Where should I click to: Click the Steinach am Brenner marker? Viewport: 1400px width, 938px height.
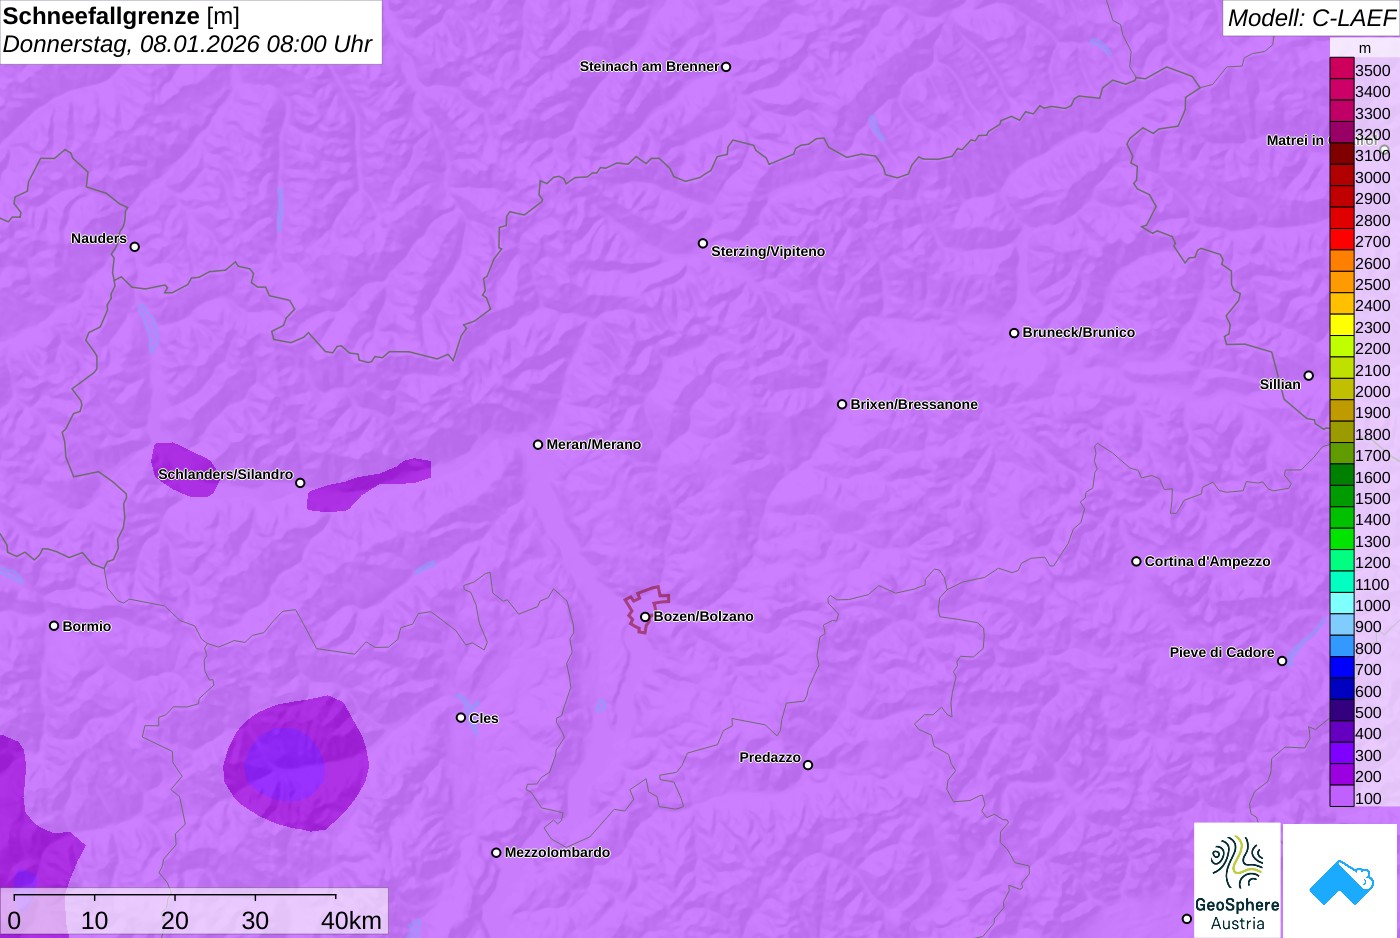coord(726,67)
